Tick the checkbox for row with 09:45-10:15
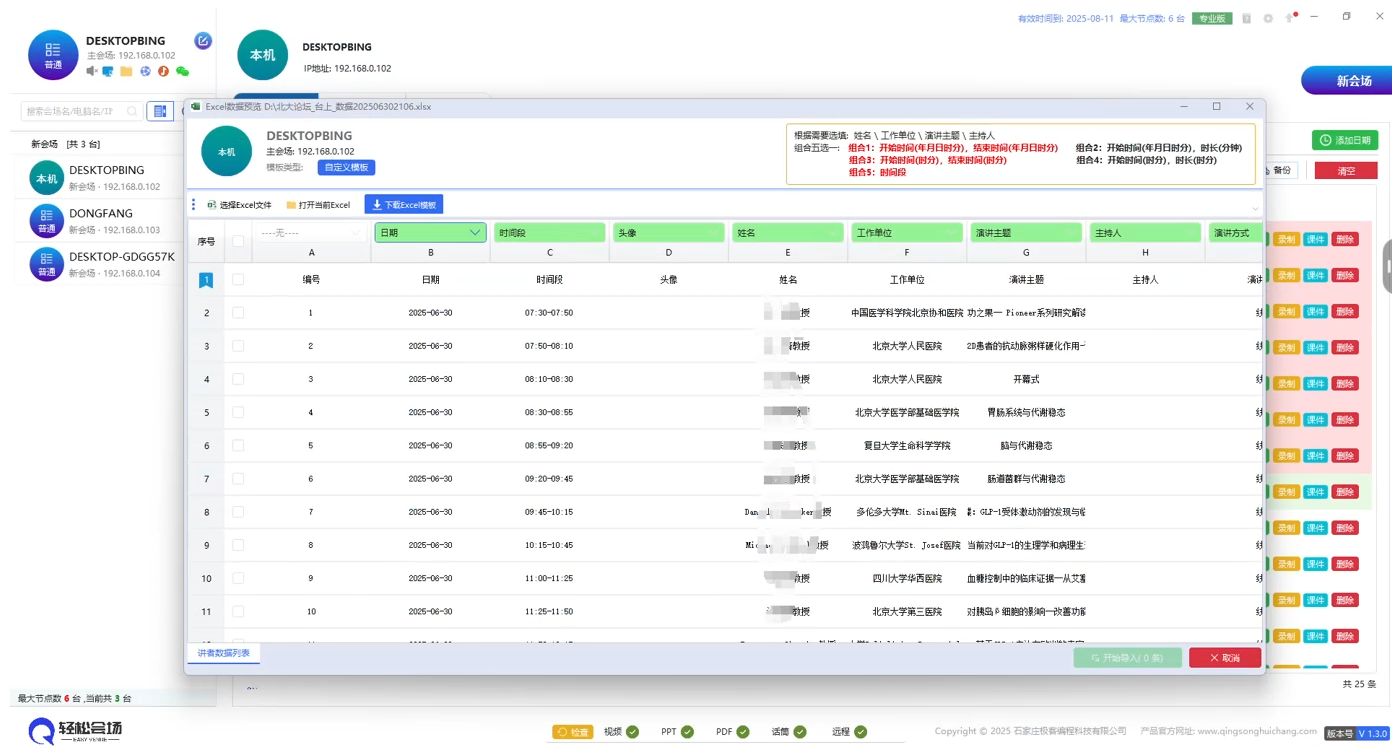The height and width of the screenshot is (755, 1392). (238, 512)
